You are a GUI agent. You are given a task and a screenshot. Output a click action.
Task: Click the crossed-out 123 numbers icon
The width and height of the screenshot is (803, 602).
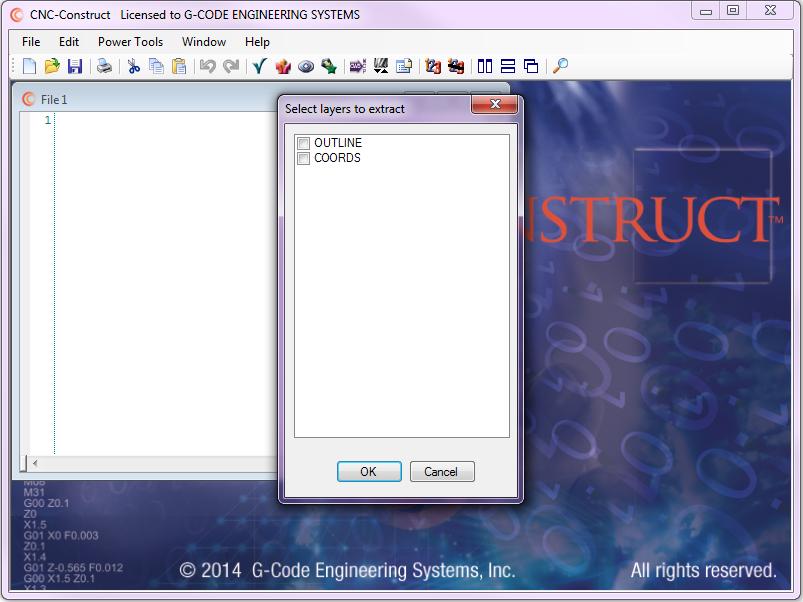click(456, 66)
